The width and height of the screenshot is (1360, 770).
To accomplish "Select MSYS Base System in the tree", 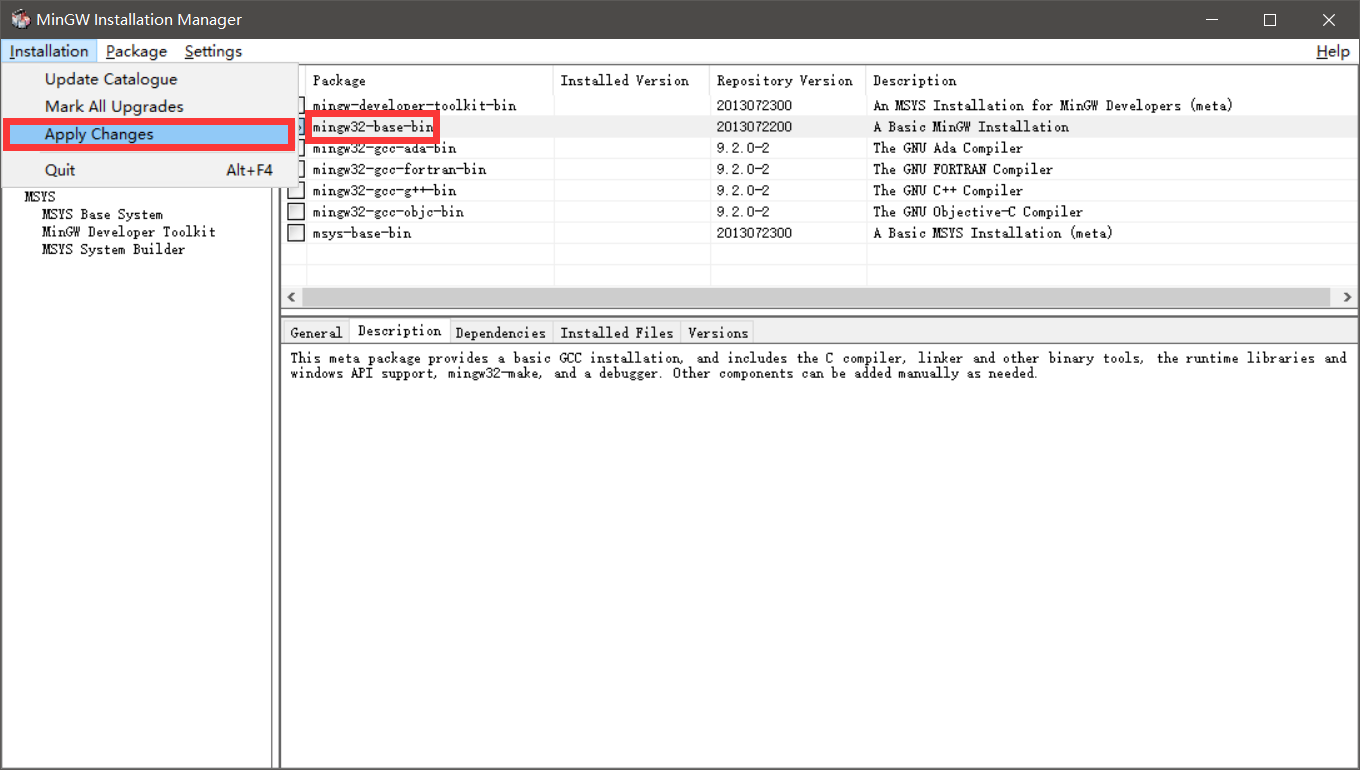I will tap(102, 214).
